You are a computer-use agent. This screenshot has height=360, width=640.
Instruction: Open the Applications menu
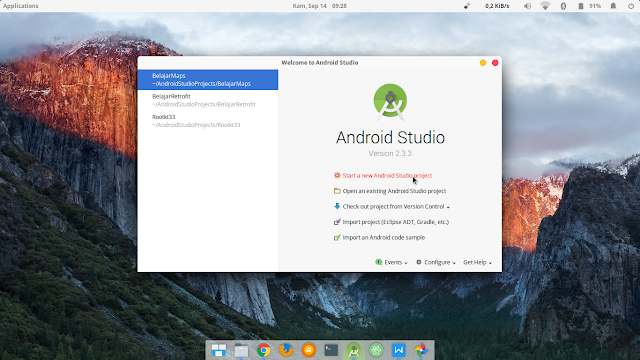21,6
